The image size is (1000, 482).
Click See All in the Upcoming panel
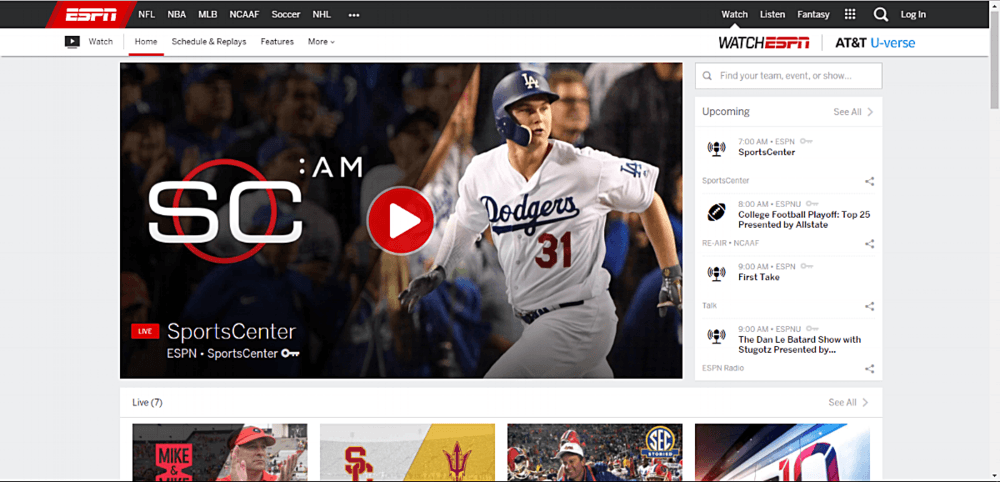pyautogui.click(x=847, y=112)
